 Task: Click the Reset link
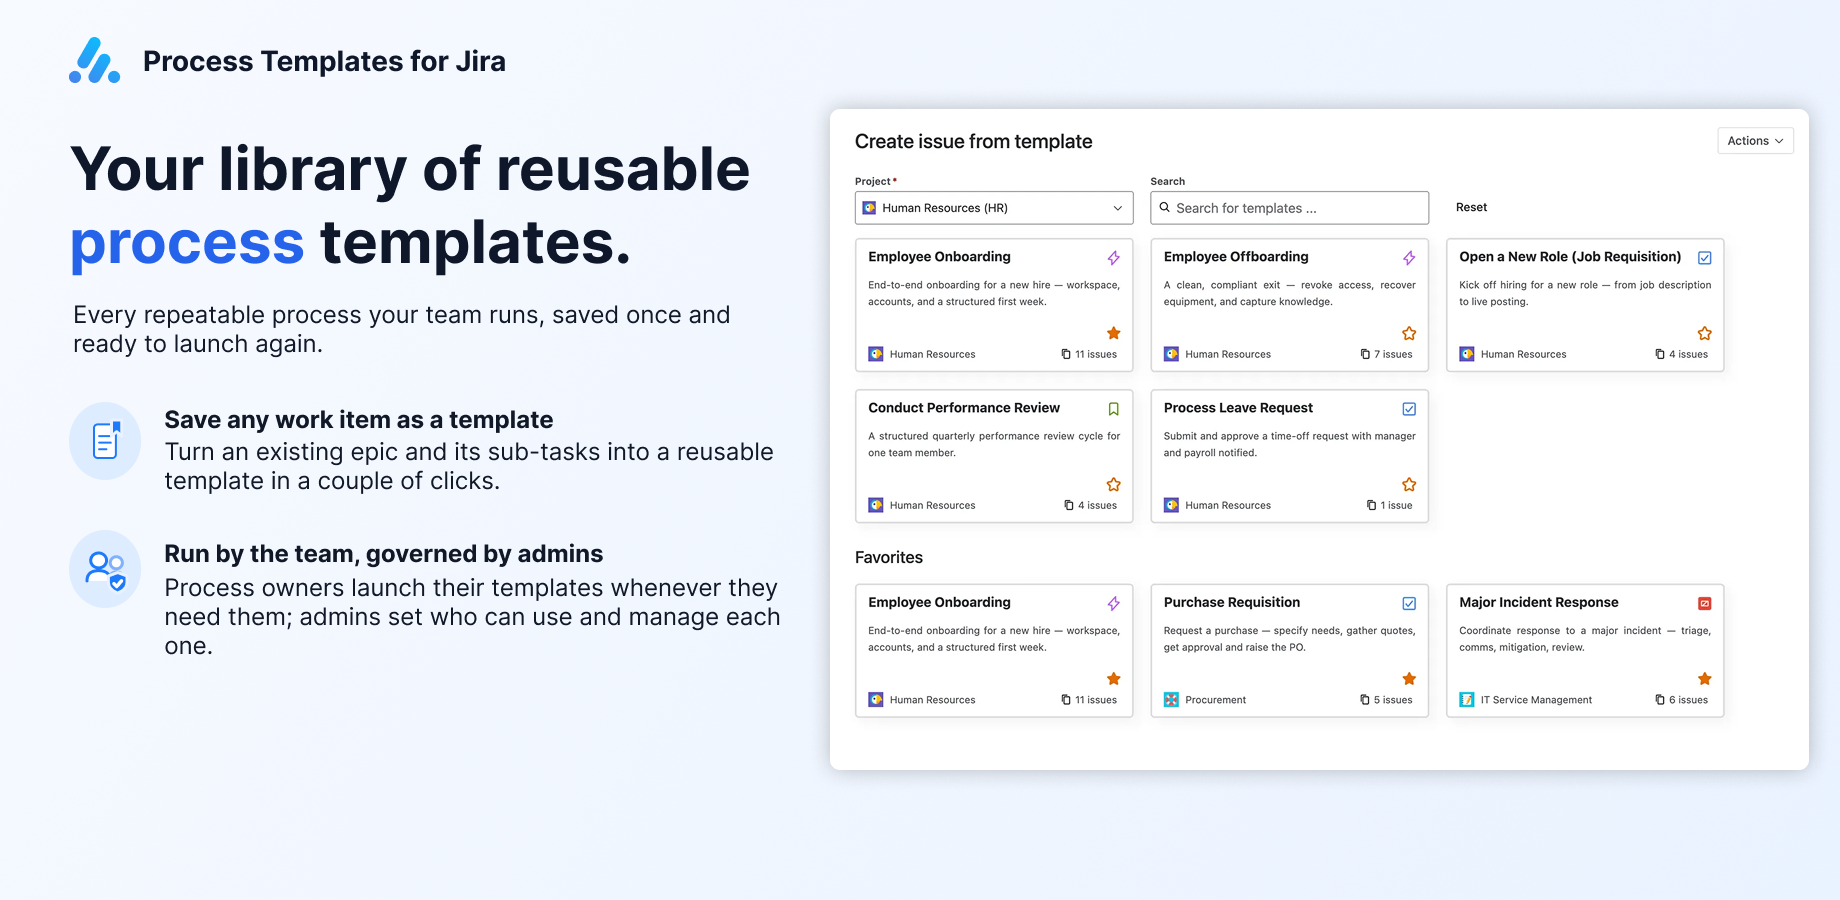(x=1471, y=208)
